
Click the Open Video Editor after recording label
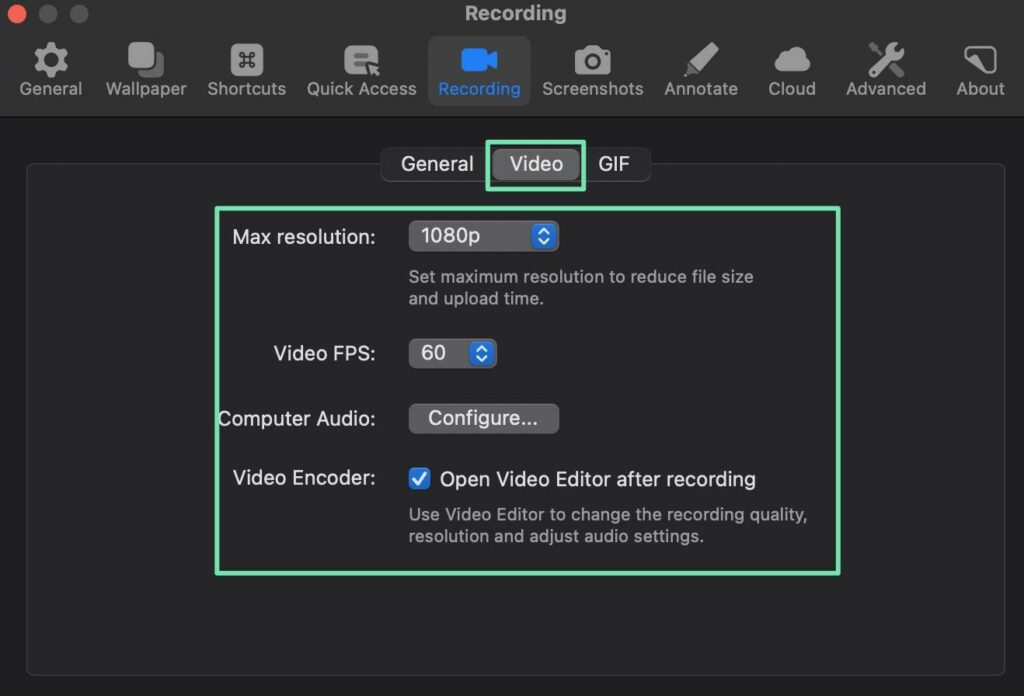[597, 479]
